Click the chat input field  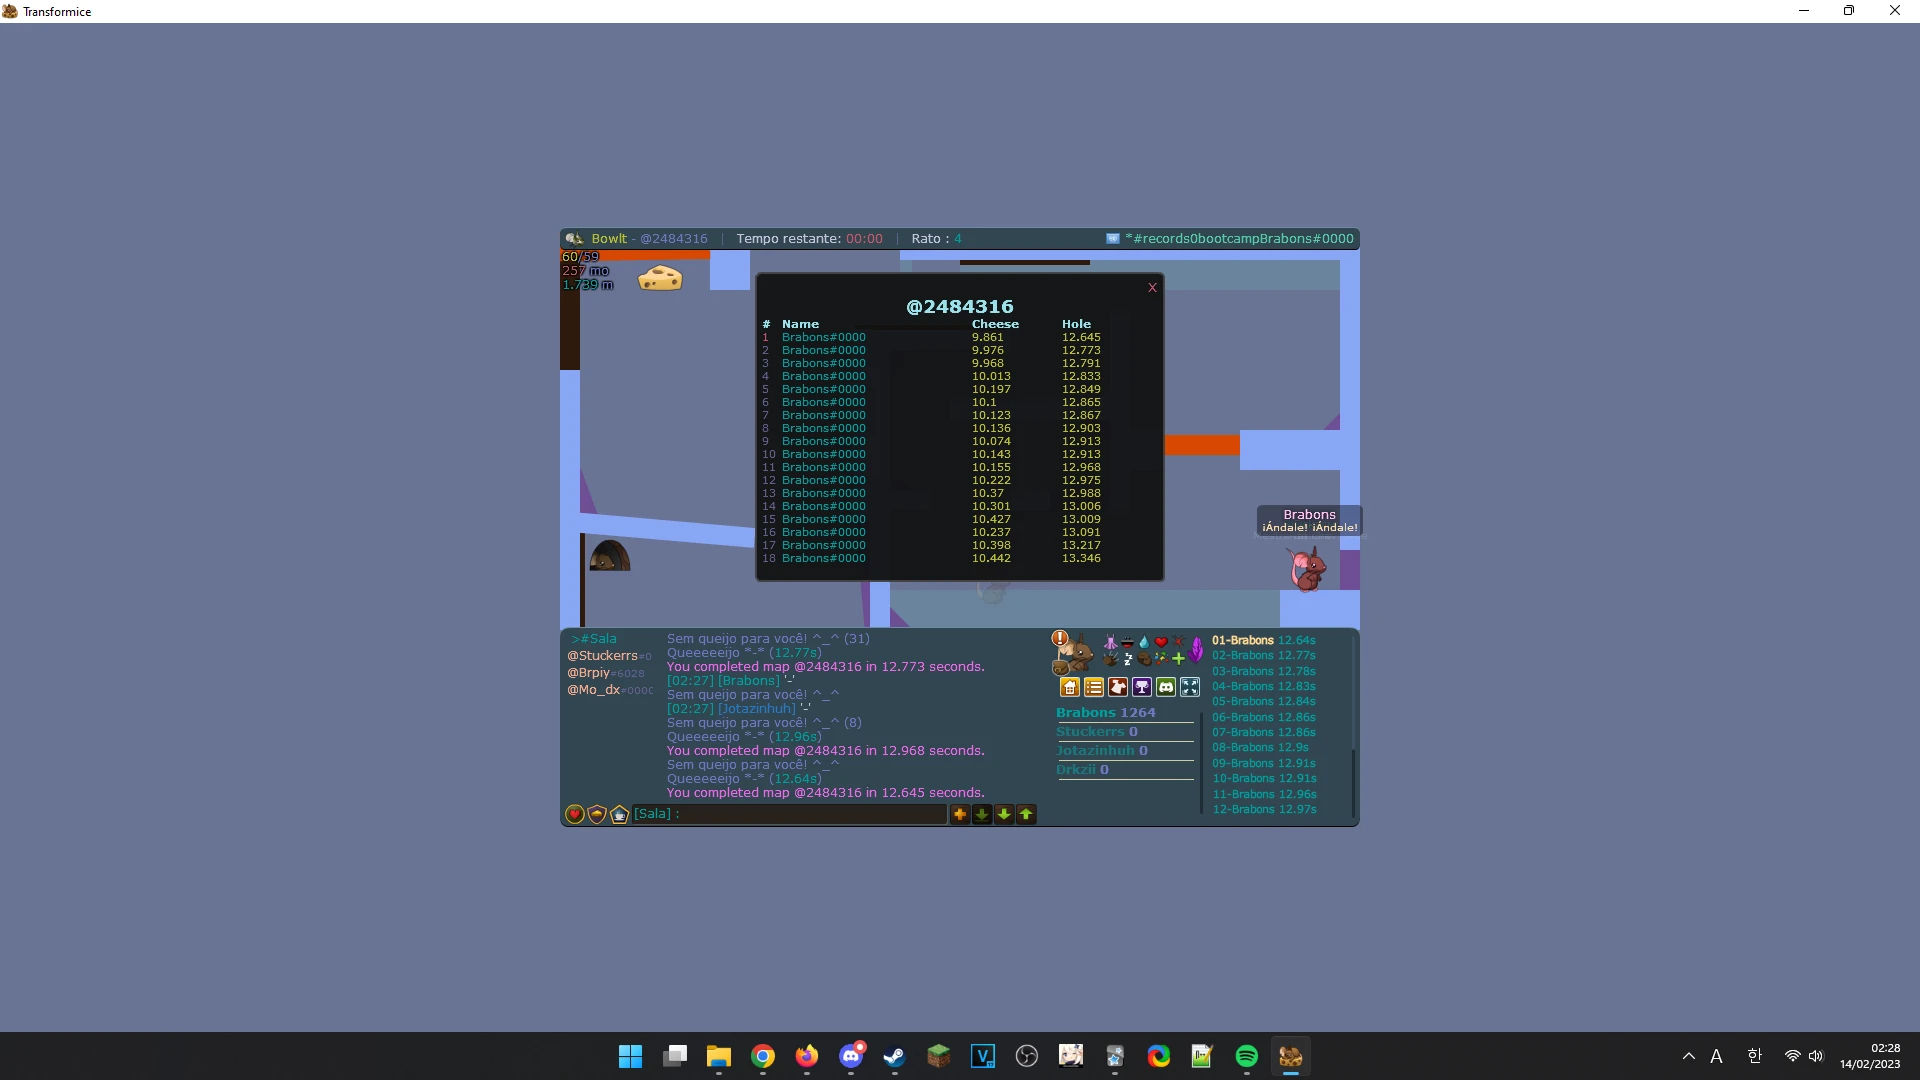tap(789, 814)
